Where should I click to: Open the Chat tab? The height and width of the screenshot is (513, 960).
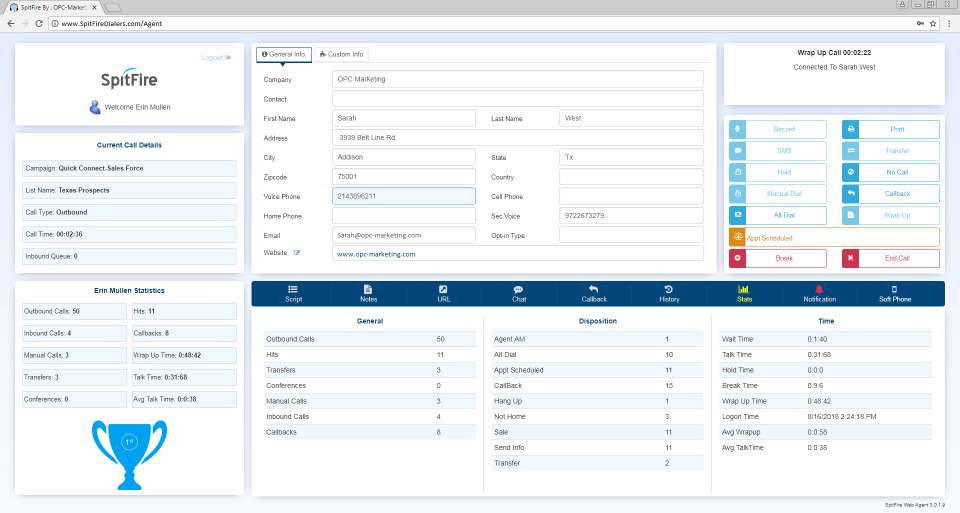[519, 294]
